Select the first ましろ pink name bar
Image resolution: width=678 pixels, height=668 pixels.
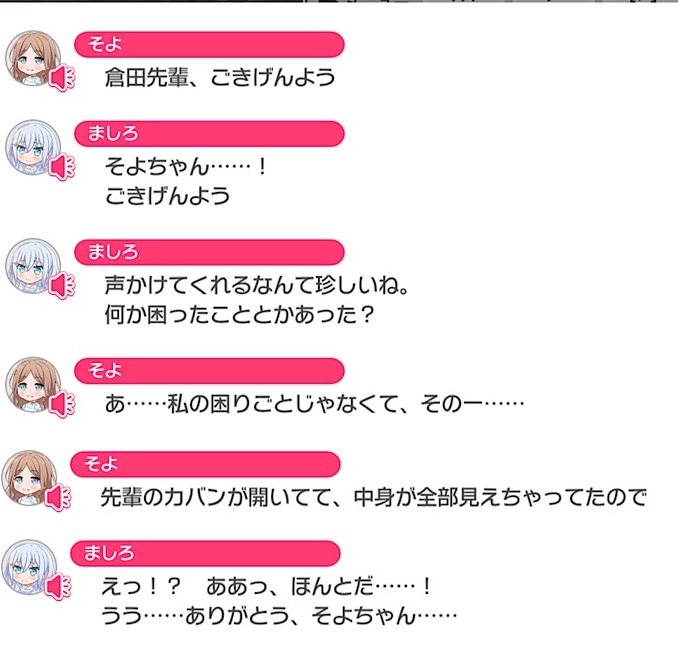(209, 134)
